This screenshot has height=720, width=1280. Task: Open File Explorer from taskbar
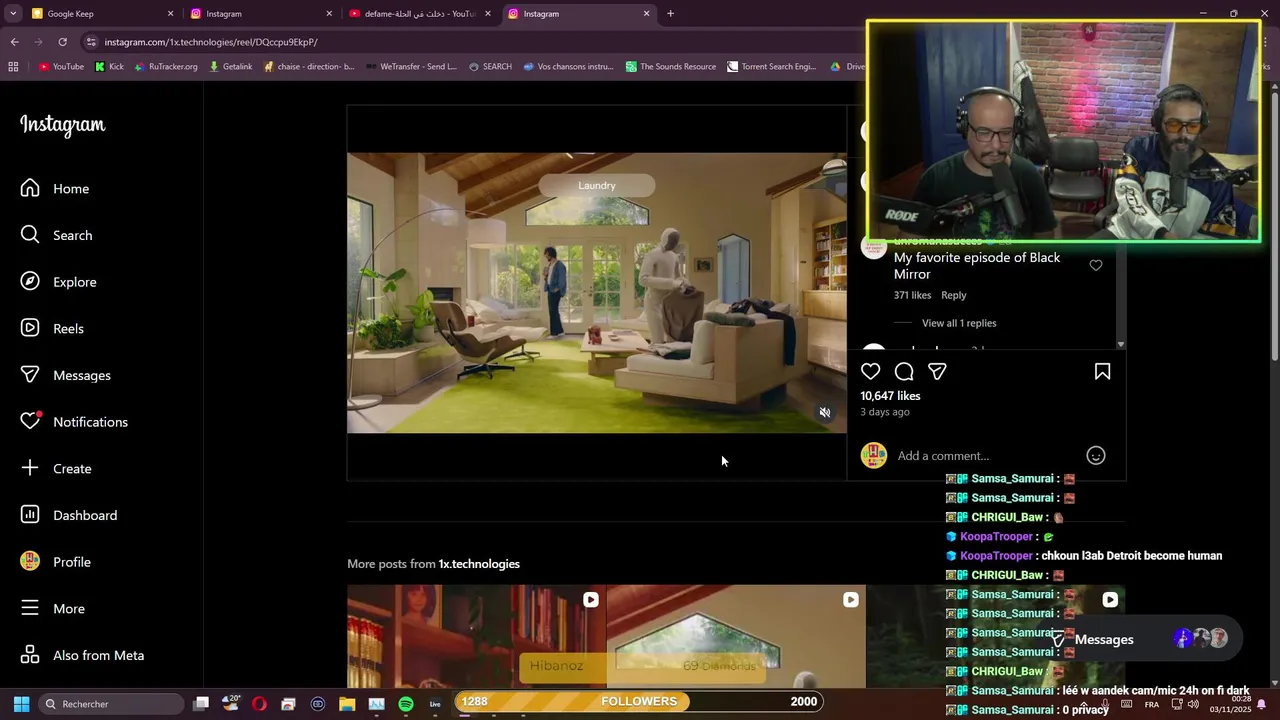pos(347,704)
